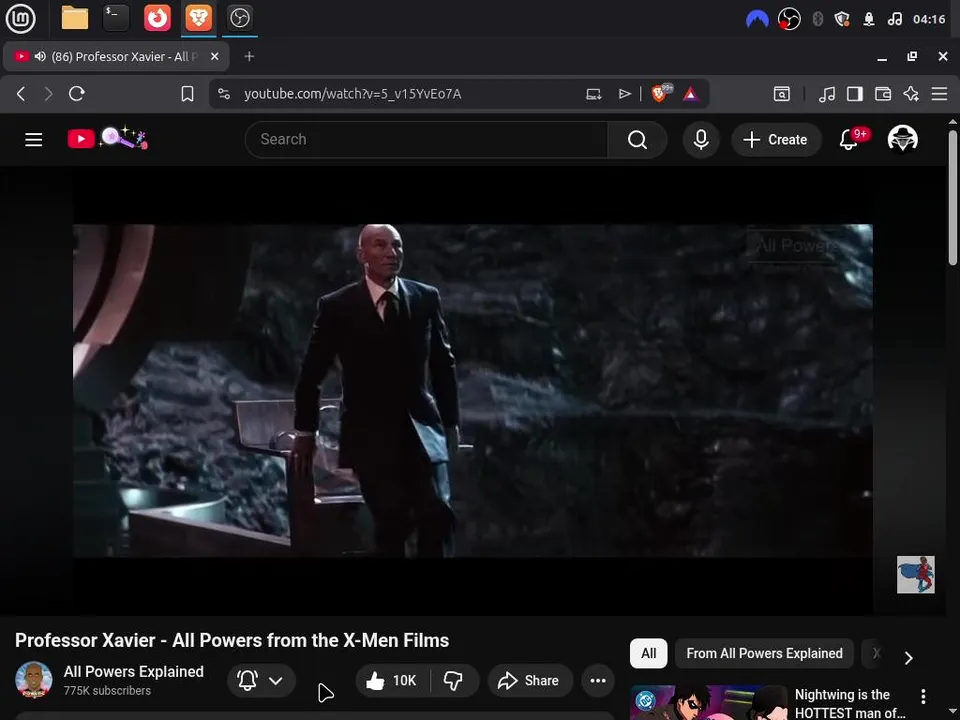
Task: Open the OBS recording tray indicator
Action: coord(789,19)
